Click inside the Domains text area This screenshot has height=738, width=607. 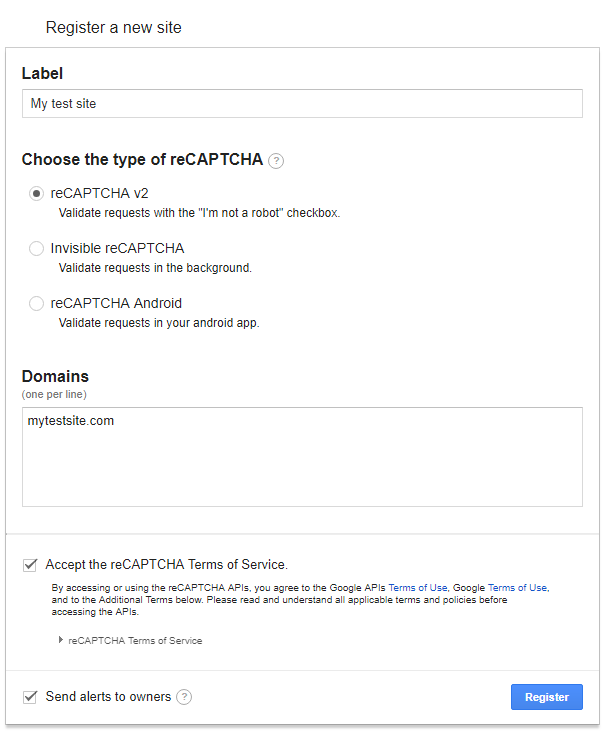[302, 457]
